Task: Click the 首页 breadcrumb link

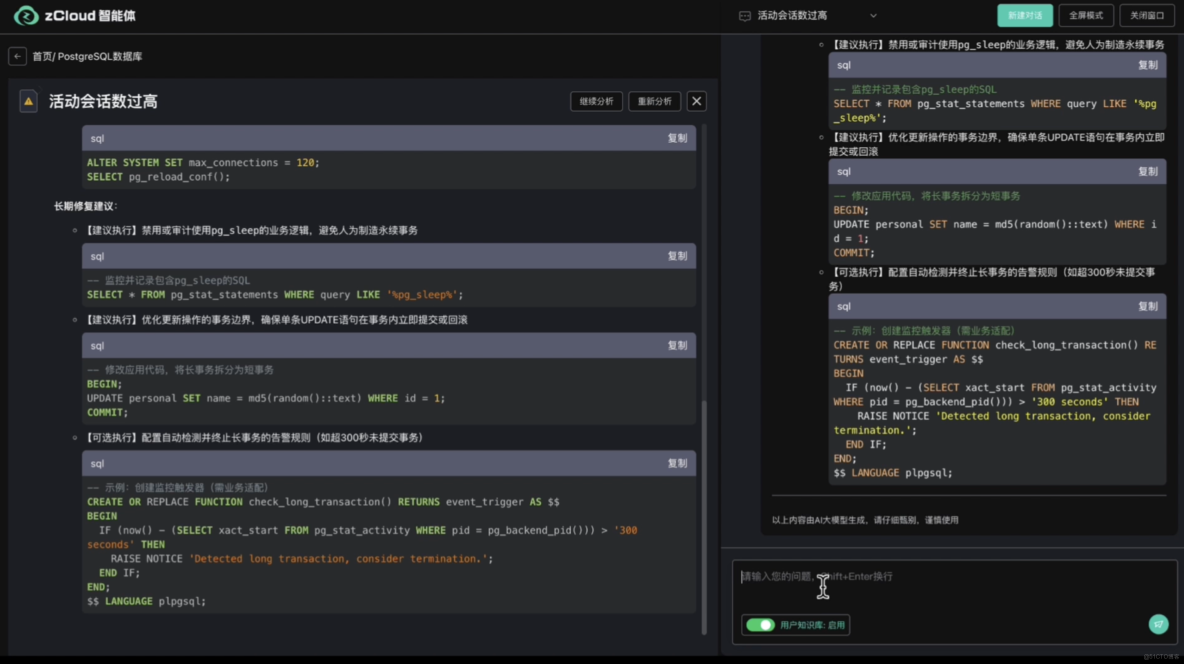Action: click(42, 57)
